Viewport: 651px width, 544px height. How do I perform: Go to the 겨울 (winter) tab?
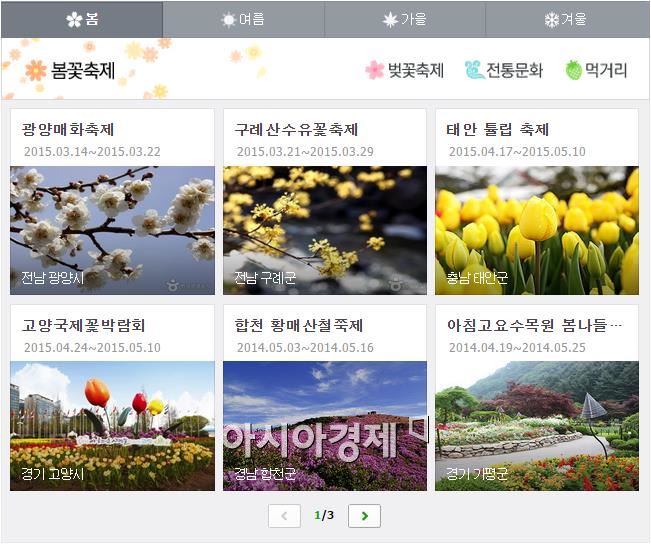(566, 19)
